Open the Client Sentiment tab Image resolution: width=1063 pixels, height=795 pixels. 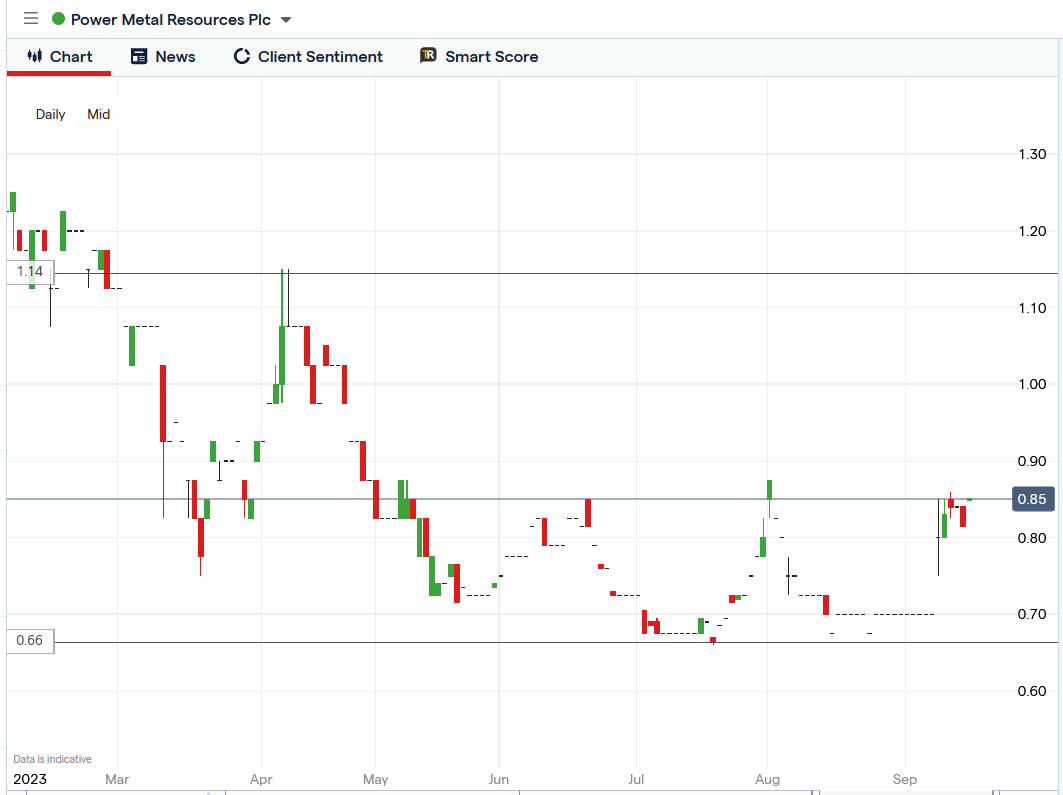(308, 56)
